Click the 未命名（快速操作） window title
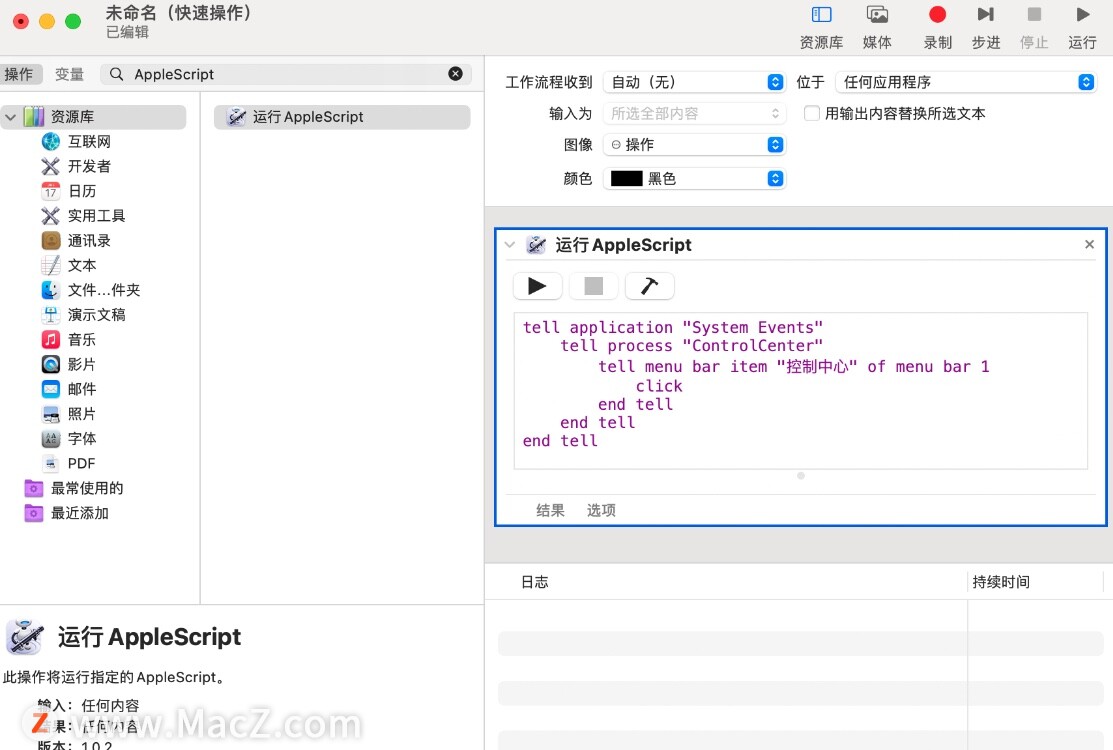1113x750 pixels. tap(178, 13)
